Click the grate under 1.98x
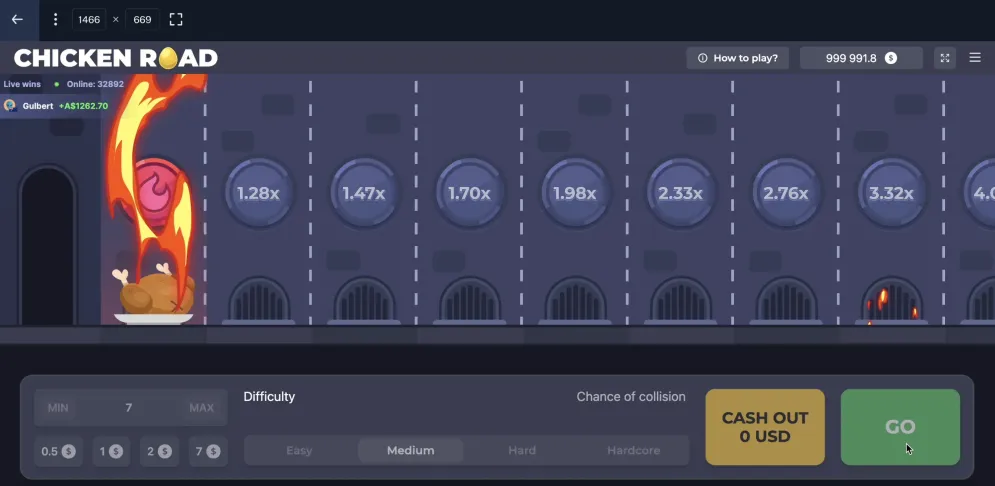995x486 pixels. pyautogui.click(x=575, y=300)
